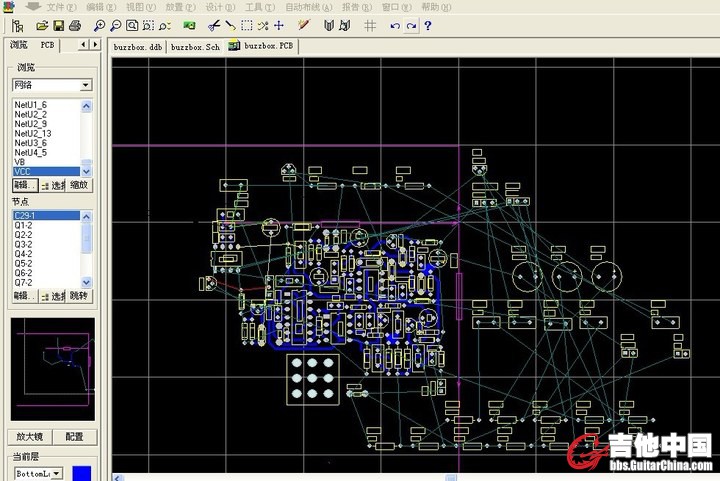Open the 视图 (View) menu

tap(141, 7)
